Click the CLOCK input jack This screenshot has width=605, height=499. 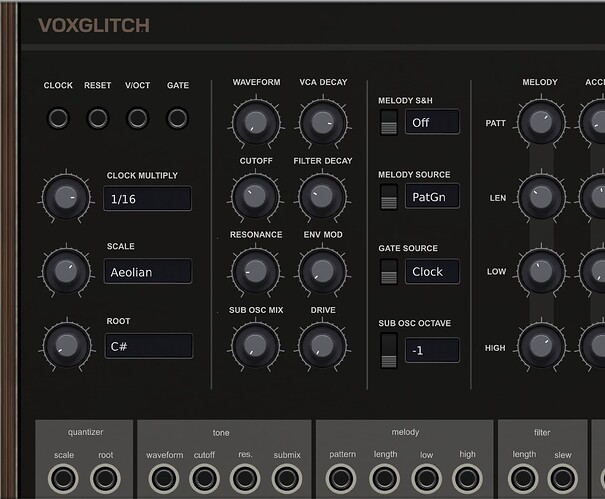click(x=58, y=118)
